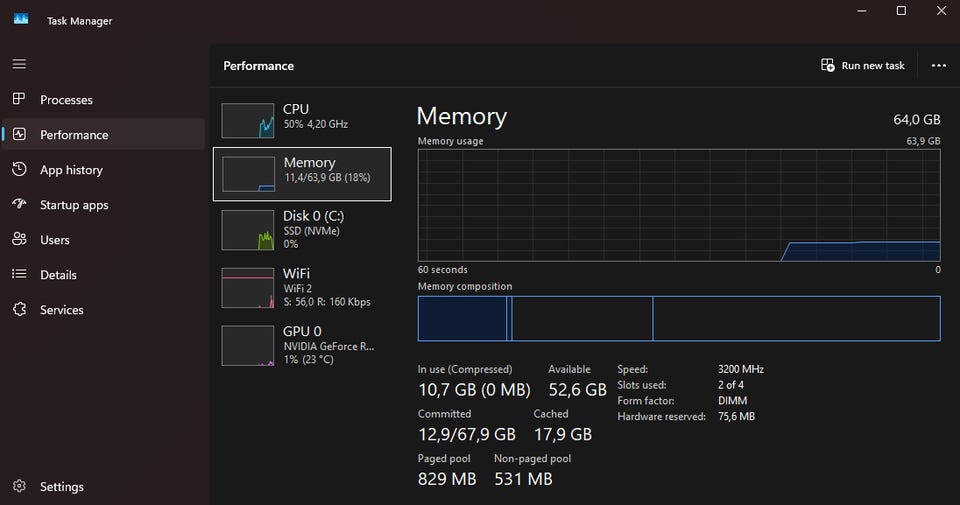Select the Memory resource entry
This screenshot has width=960, height=505.
tap(302, 174)
